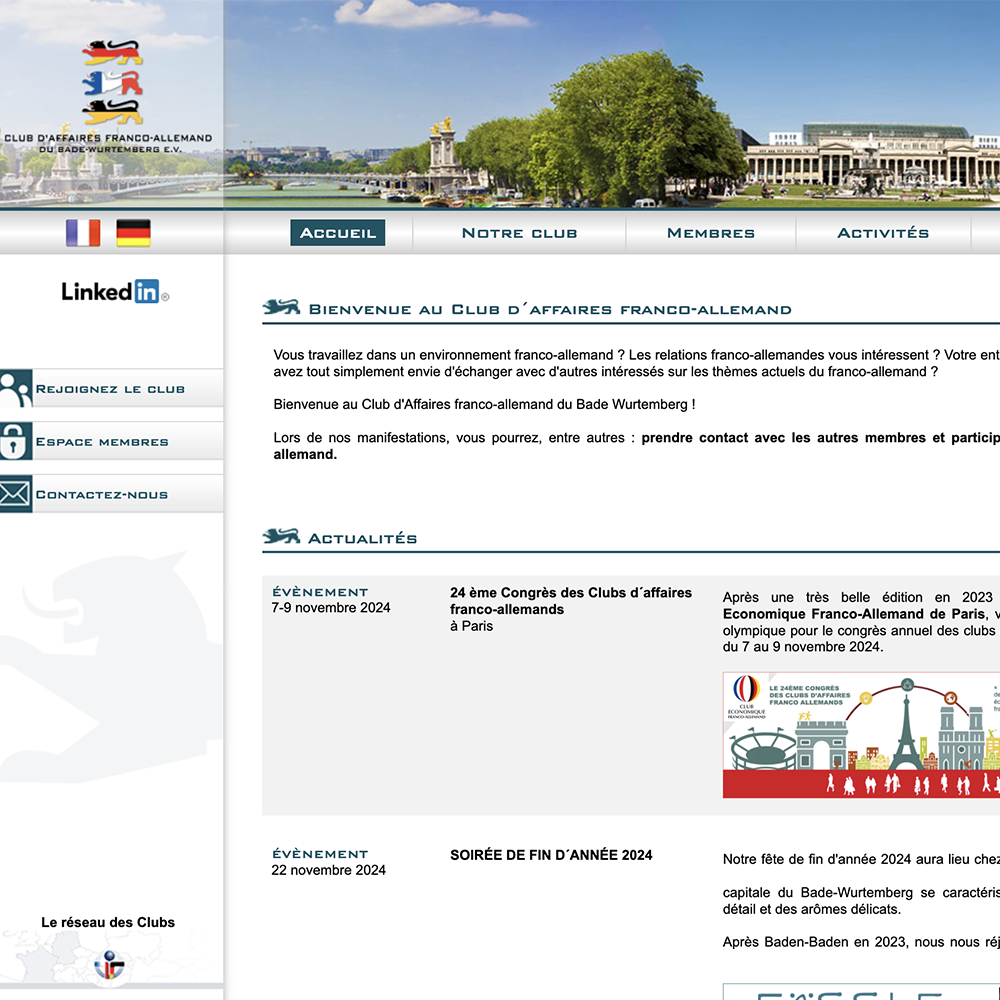Click the Rejoignez le club button
Image resolution: width=1000 pixels, height=1000 pixels.
click(x=110, y=389)
